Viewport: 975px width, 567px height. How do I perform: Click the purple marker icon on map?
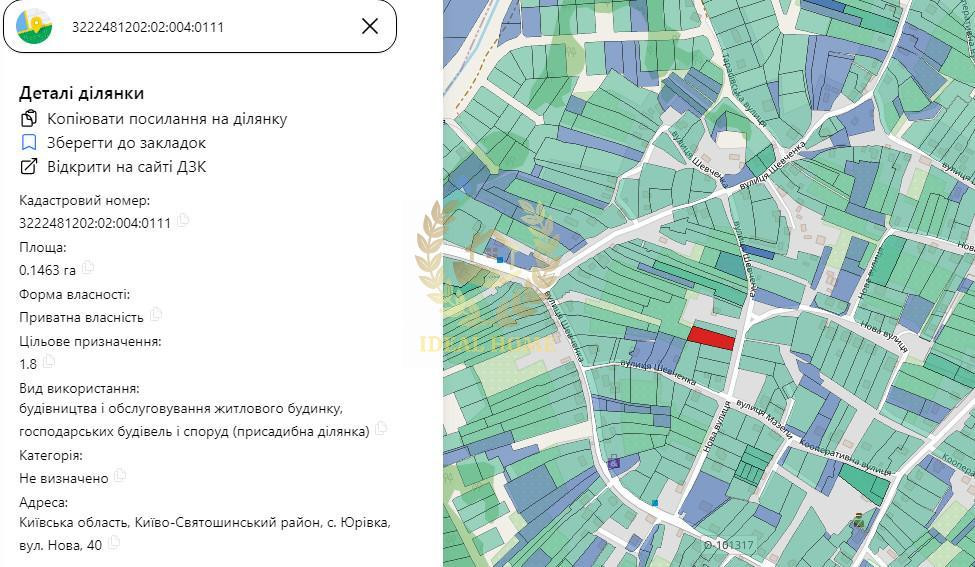(614, 462)
